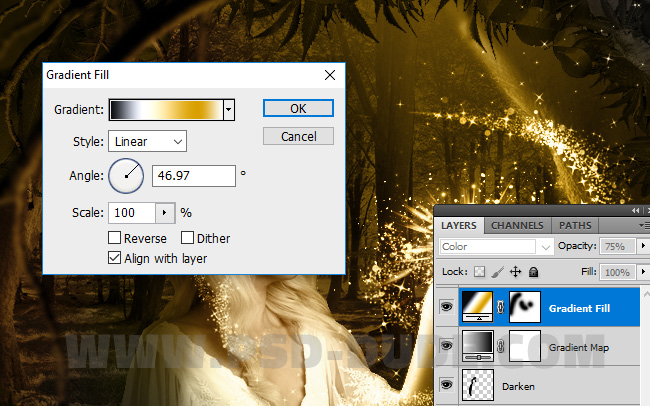Click the Gradient Map layer mask link icon
Image resolution: width=650 pixels, height=406 pixels.
[x=501, y=347]
